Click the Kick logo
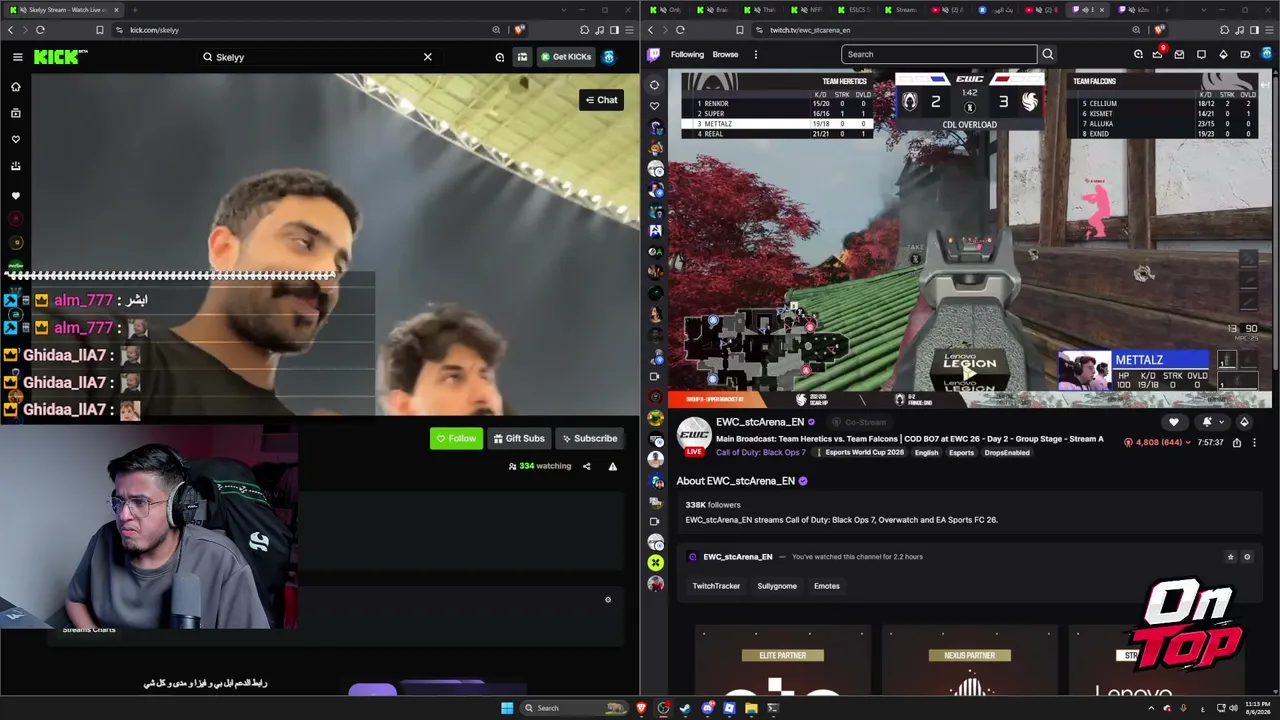This screenshot has height=720, width=1280. pyautogui.click(x=60, y=57)
